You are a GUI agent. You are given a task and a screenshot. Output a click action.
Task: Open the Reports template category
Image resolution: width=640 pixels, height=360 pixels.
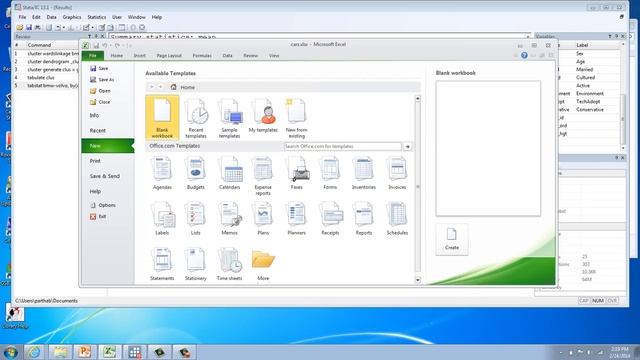pos(364,219)
